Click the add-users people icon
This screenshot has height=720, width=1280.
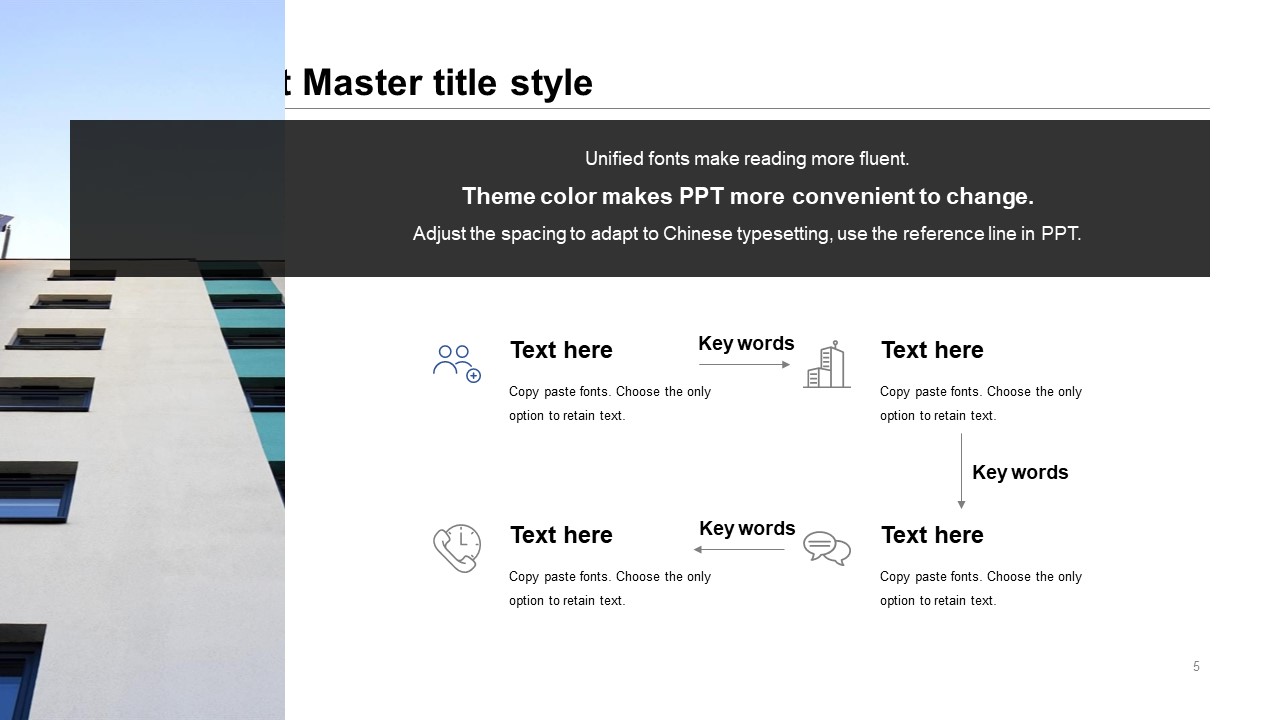[x=457, y=363]
